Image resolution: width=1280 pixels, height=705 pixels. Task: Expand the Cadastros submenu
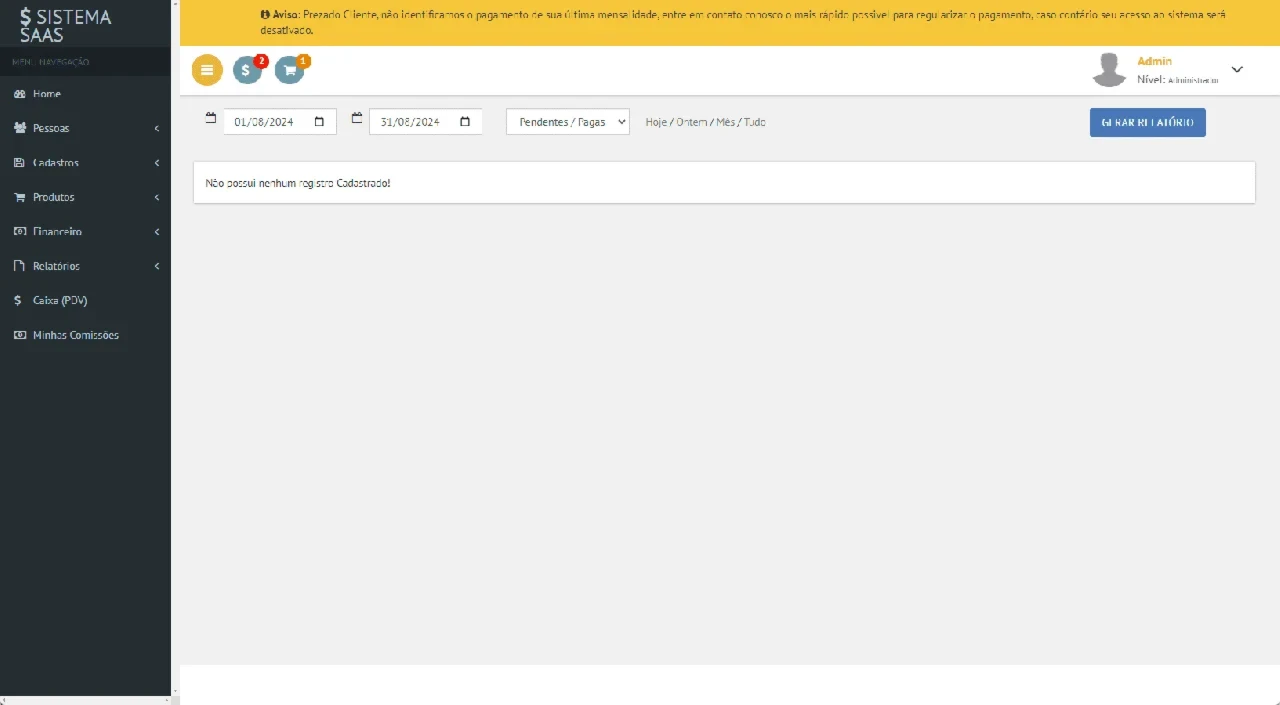(85, 163)
